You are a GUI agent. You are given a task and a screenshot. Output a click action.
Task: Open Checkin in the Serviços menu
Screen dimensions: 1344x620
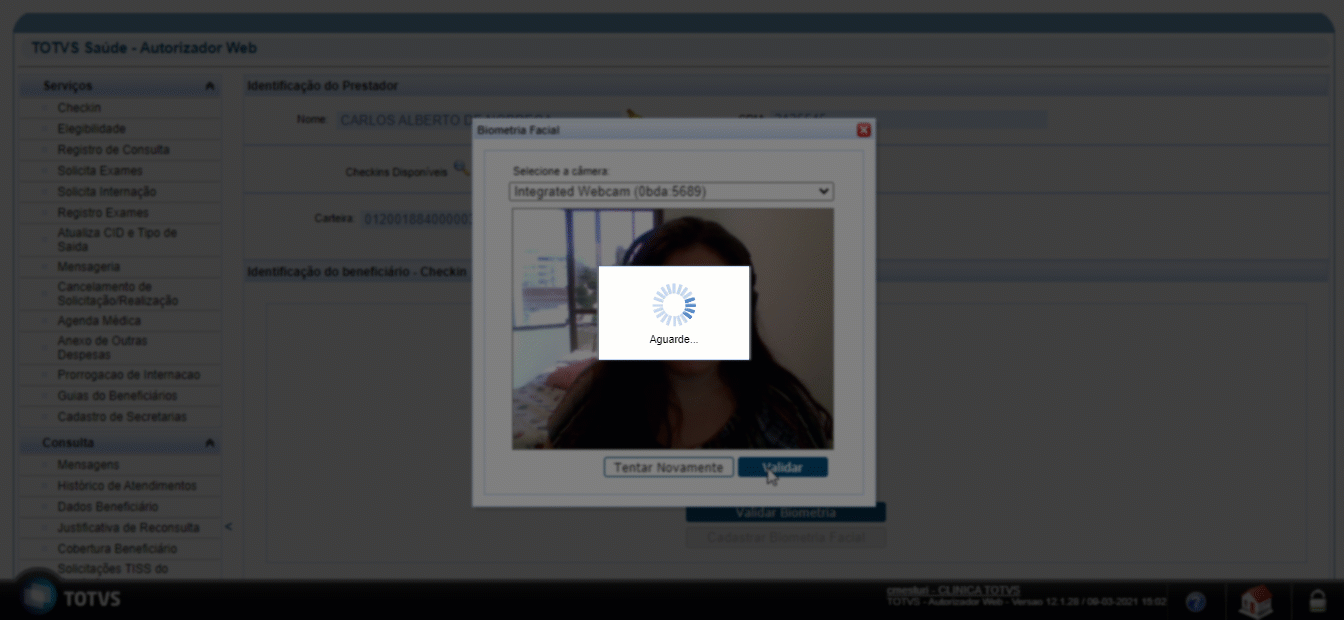point(79,108)
